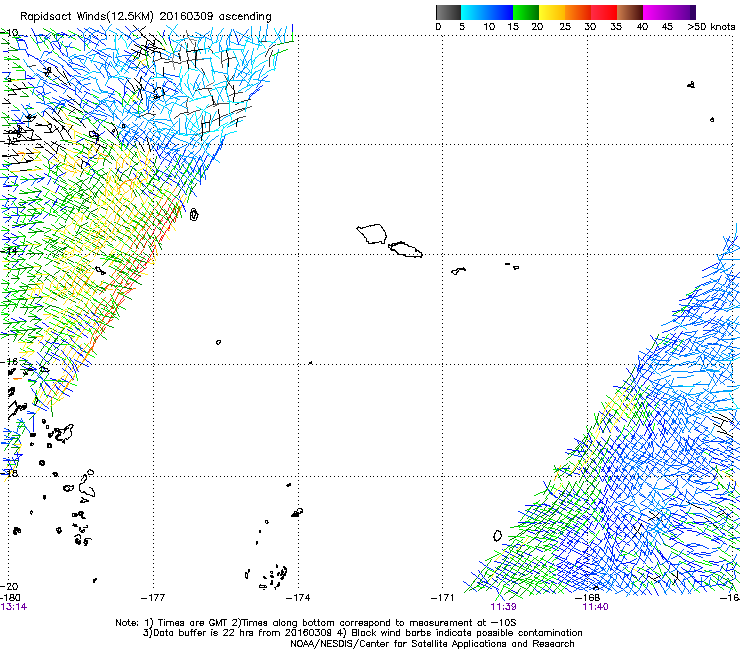Click the "30" legend scale label

click(590, 26)
